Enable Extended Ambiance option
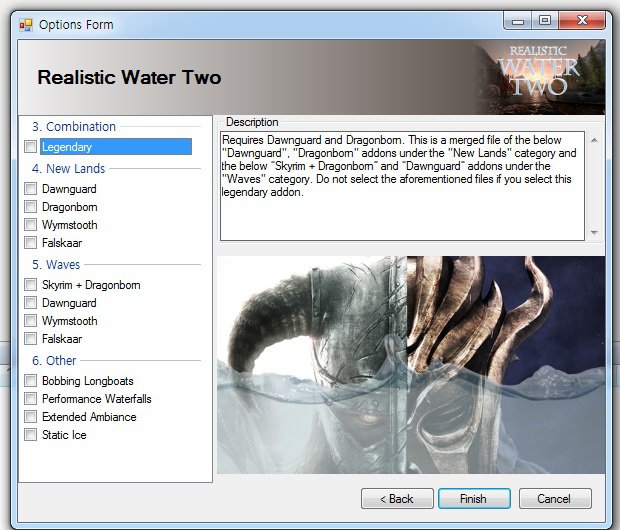Image resolution: width=620 pixels, height=530 pixels. (x=31, y=417)
